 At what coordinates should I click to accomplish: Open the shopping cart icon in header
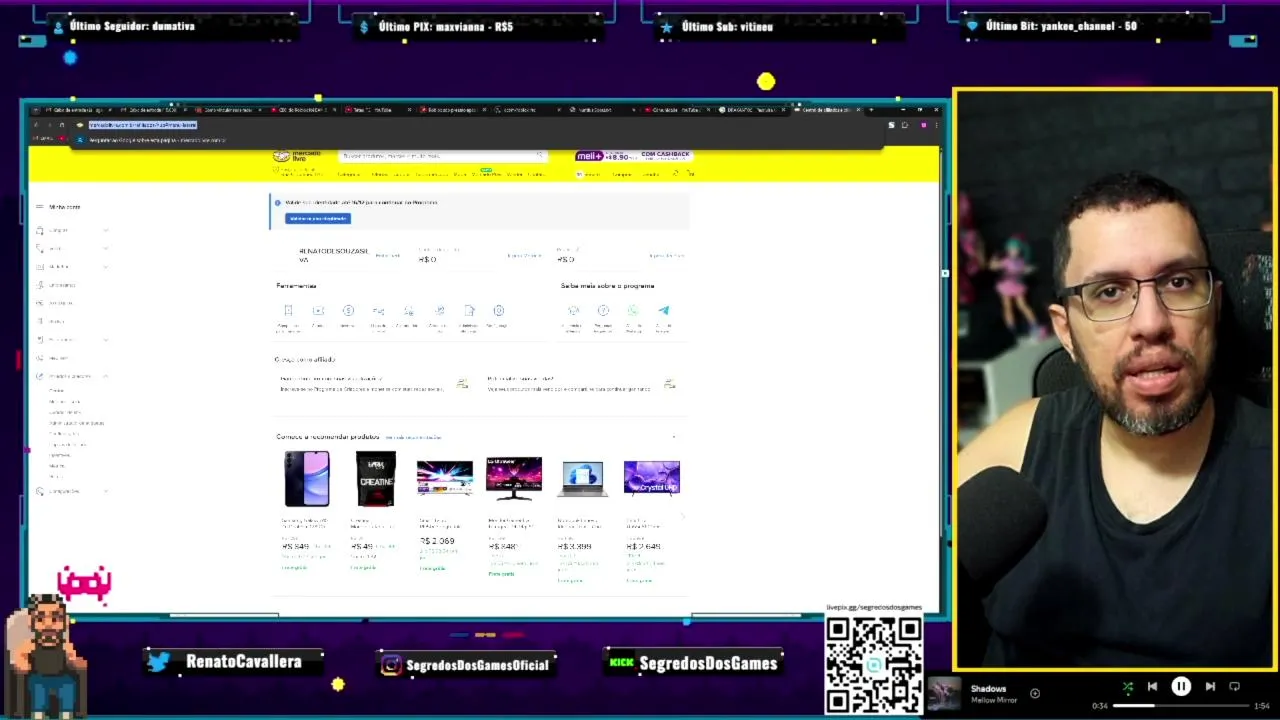691,174
